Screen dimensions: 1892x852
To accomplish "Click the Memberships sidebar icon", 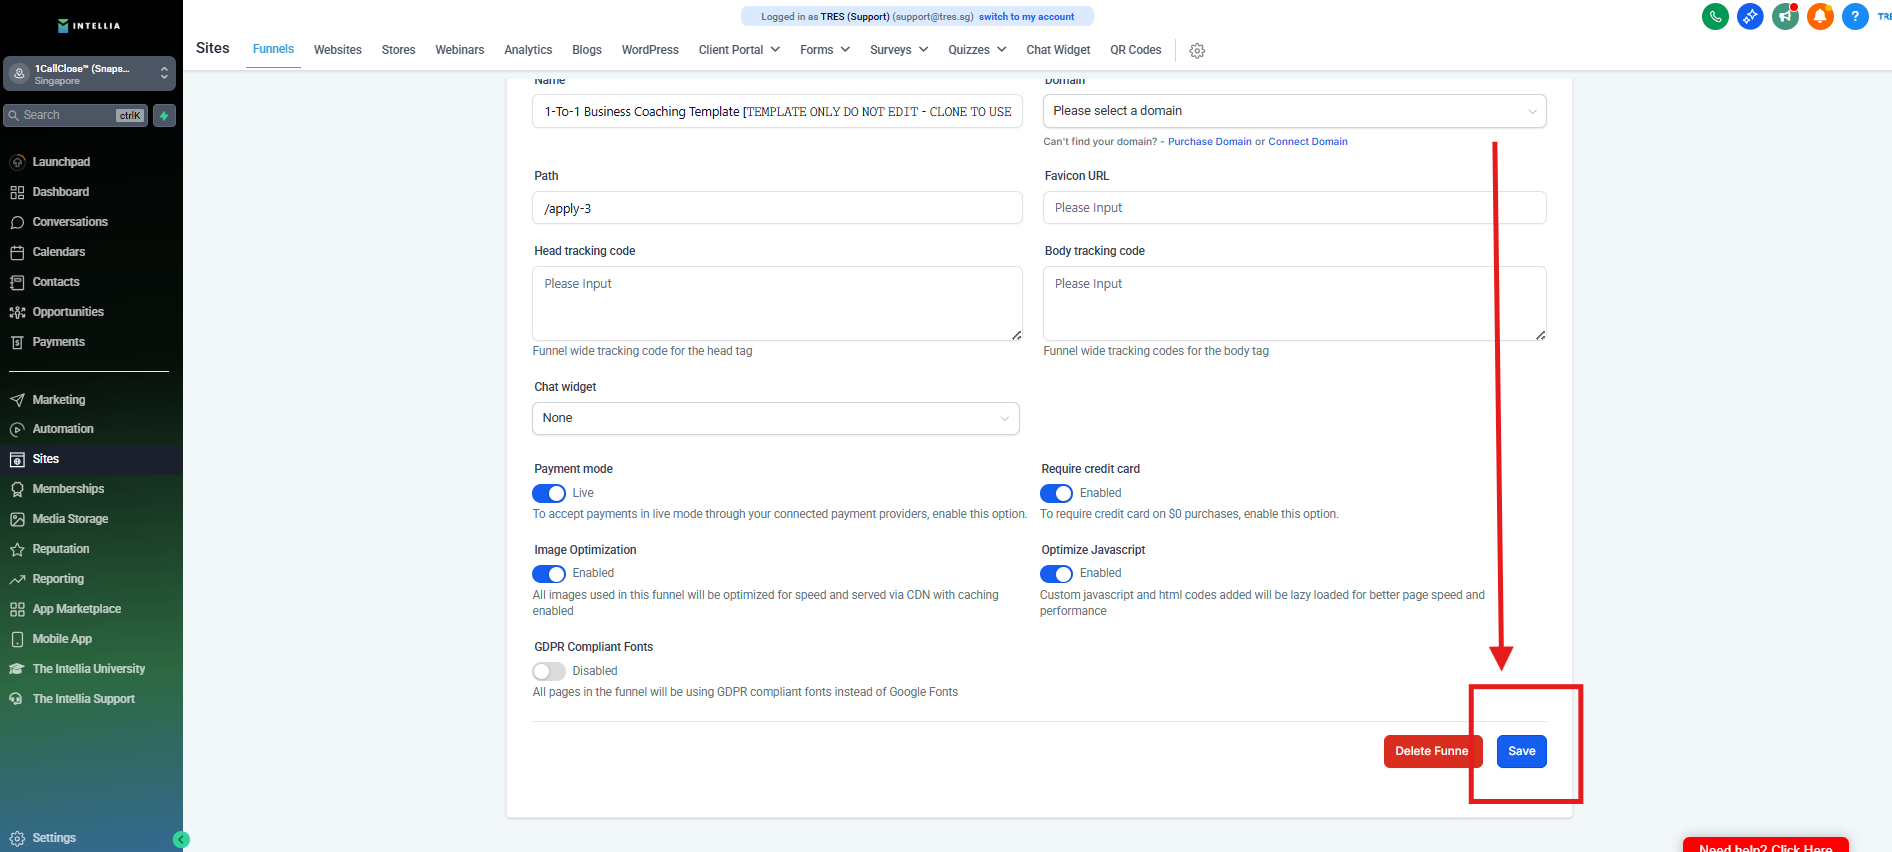I will pos(17,489).
